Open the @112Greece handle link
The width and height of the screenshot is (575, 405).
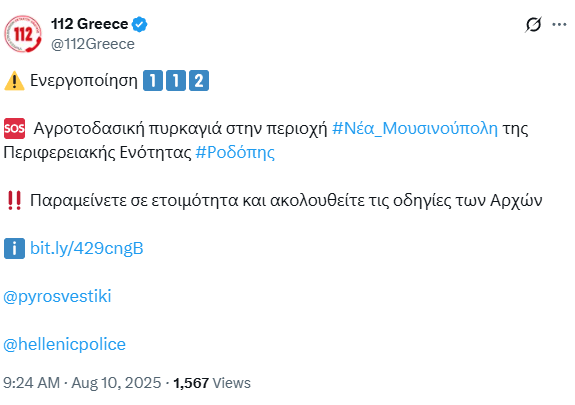pos(93,44)
